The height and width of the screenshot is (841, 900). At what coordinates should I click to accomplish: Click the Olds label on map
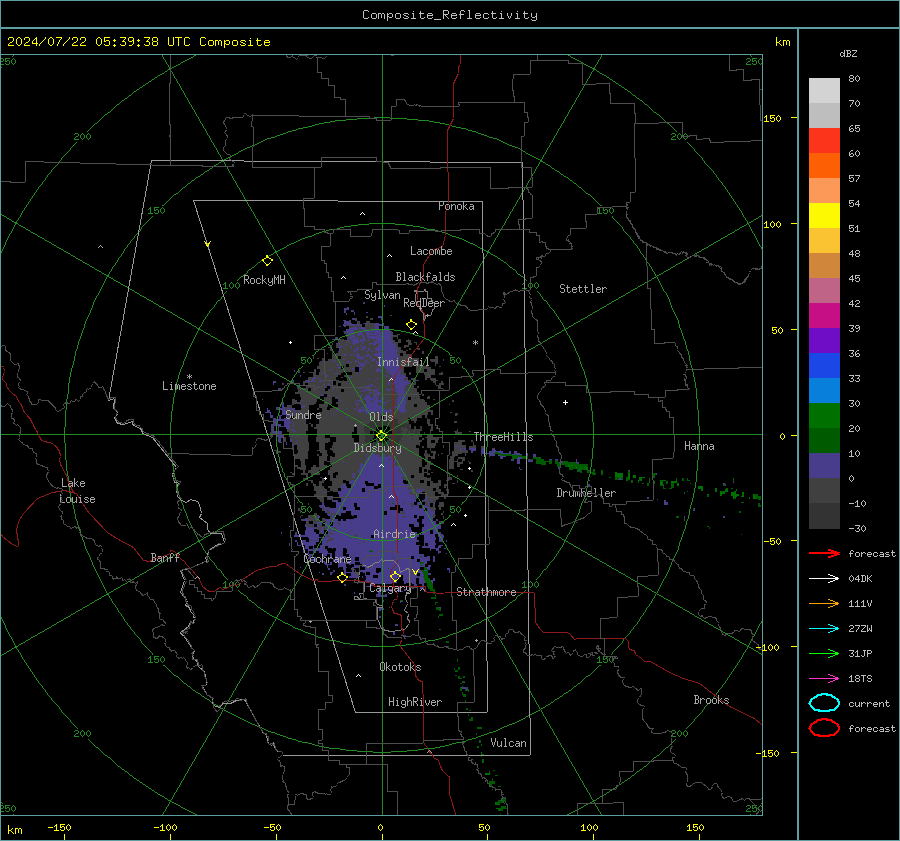[381, 417]
